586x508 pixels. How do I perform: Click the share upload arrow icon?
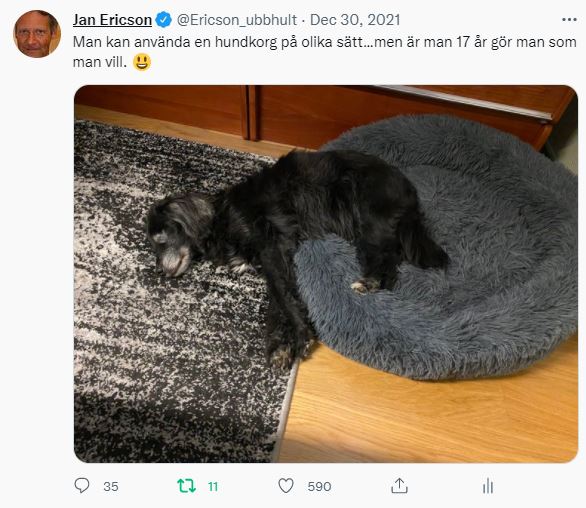click(399, 486)
